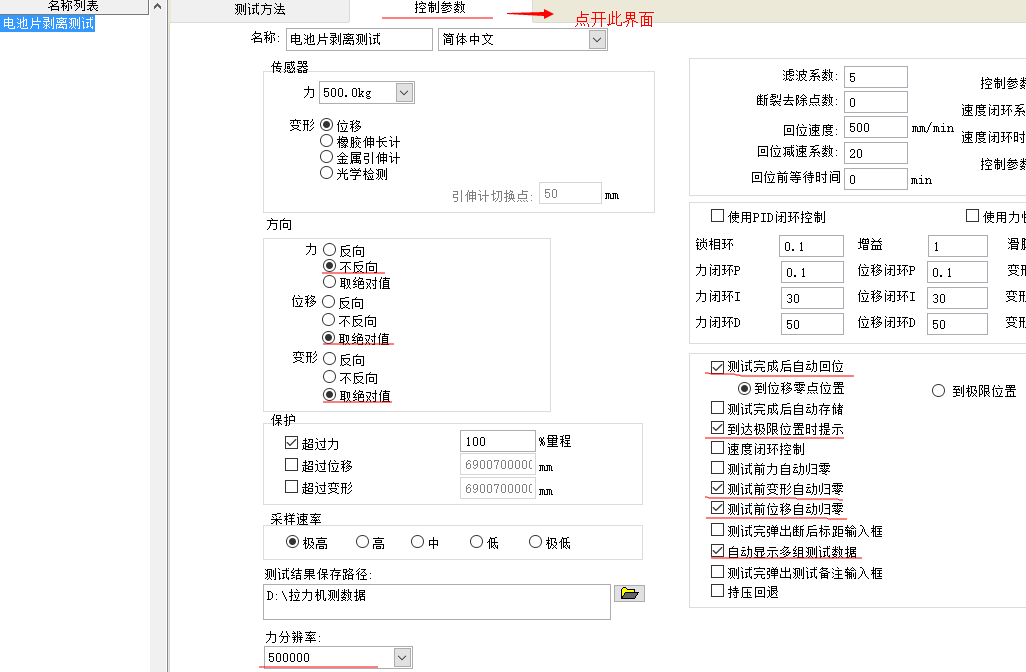This screenshot has width=1026, height=672.
Task: Select 反向 for force direction
Action: coord(330,250)
